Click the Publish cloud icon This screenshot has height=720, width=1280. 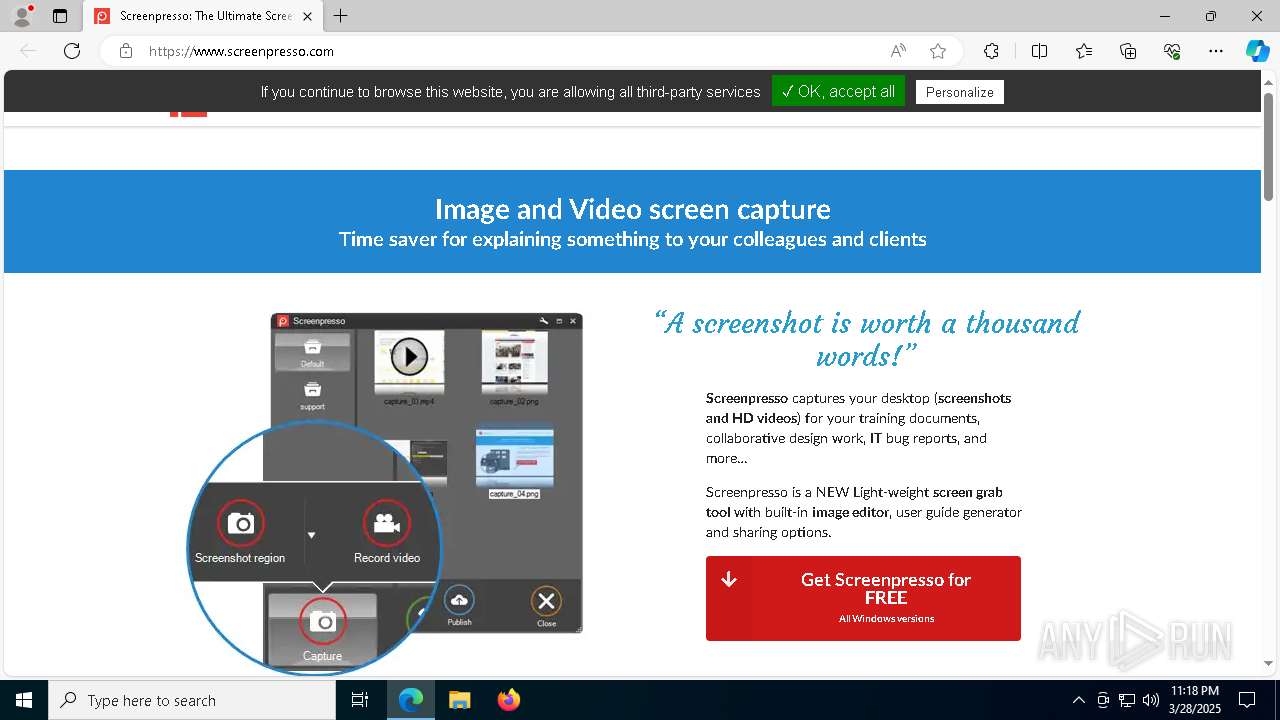tap(459, 600)
